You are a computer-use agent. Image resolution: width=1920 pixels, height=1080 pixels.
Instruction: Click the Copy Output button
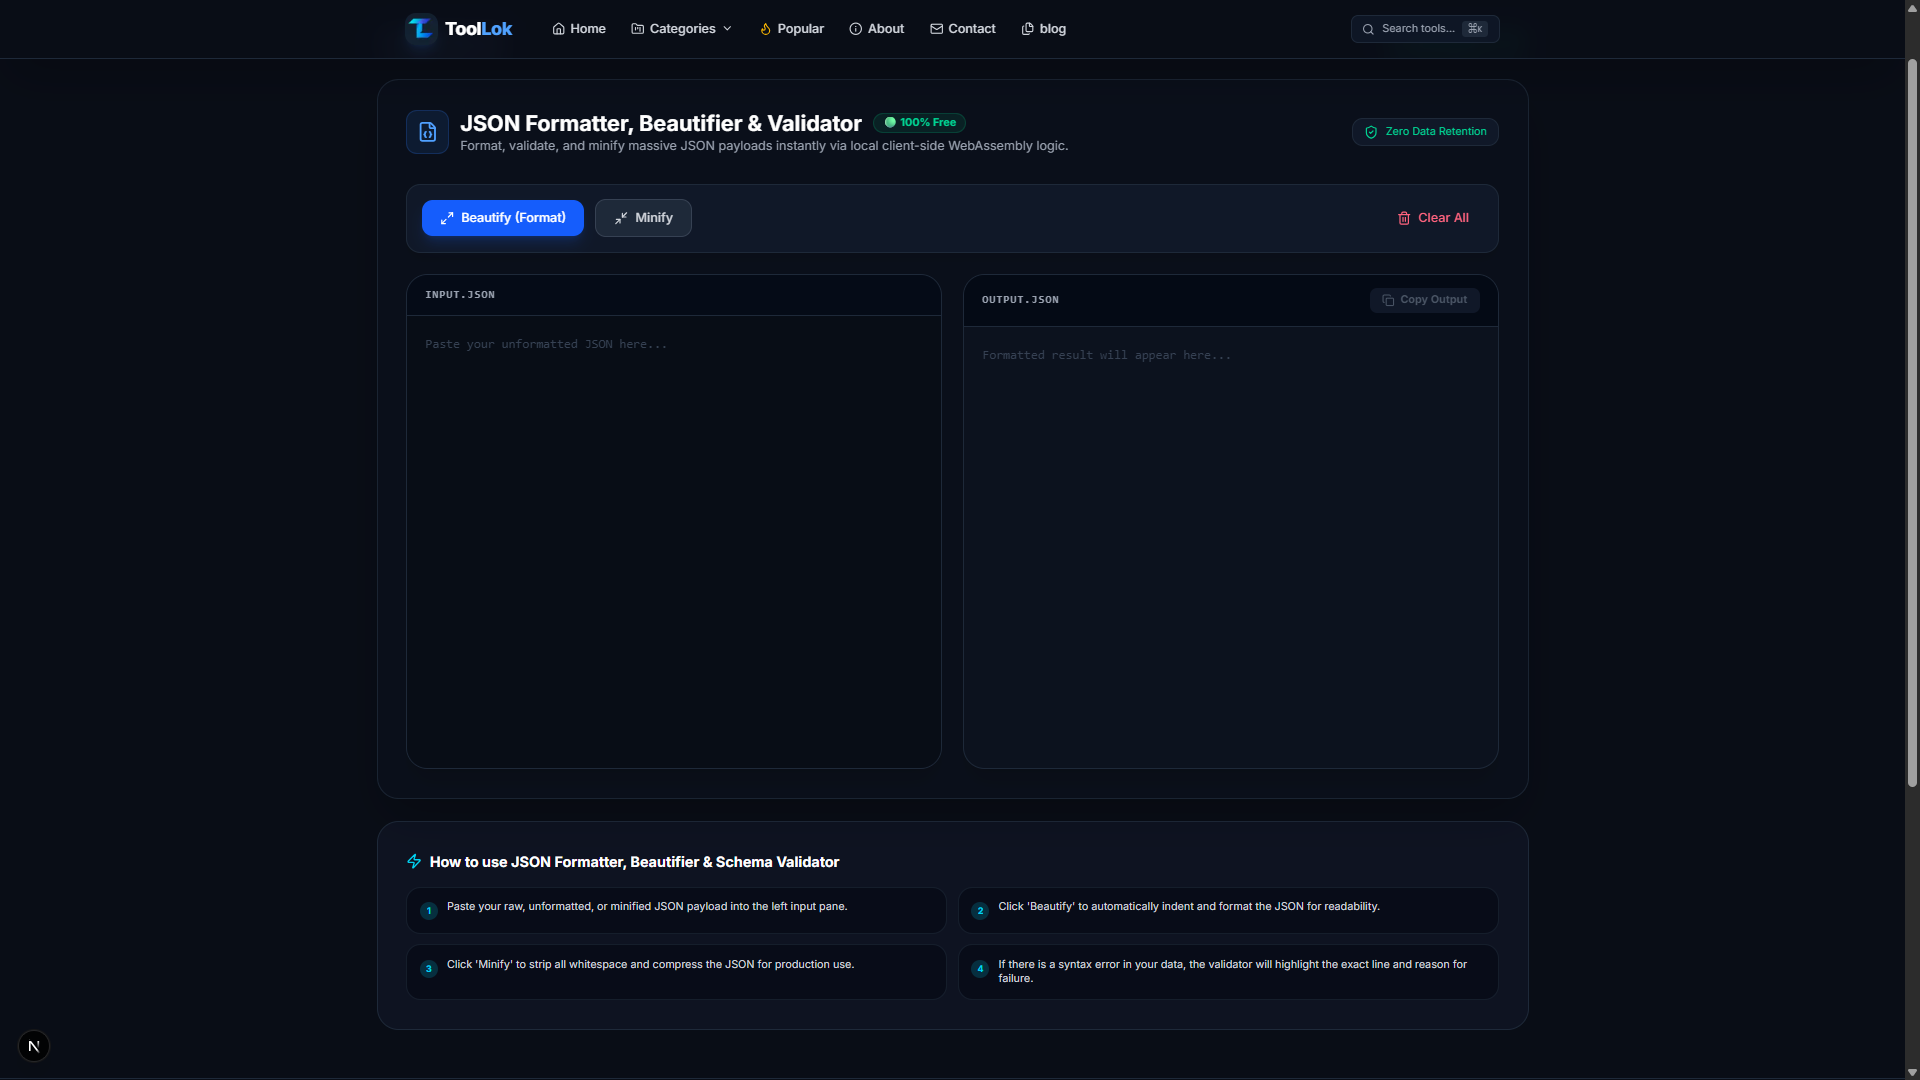1425,300
